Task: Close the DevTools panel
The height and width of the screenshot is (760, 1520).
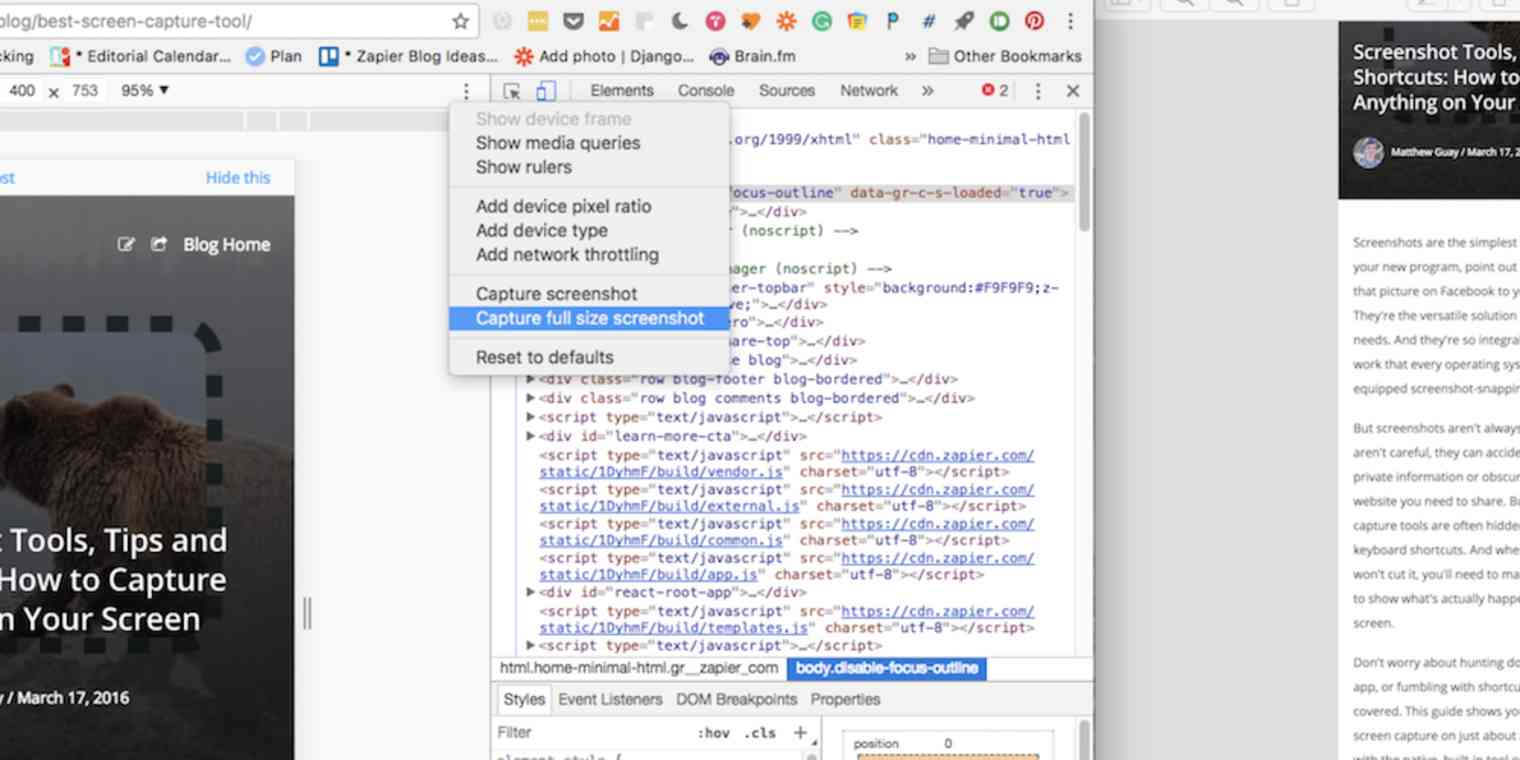Action: click(1073, 91)
